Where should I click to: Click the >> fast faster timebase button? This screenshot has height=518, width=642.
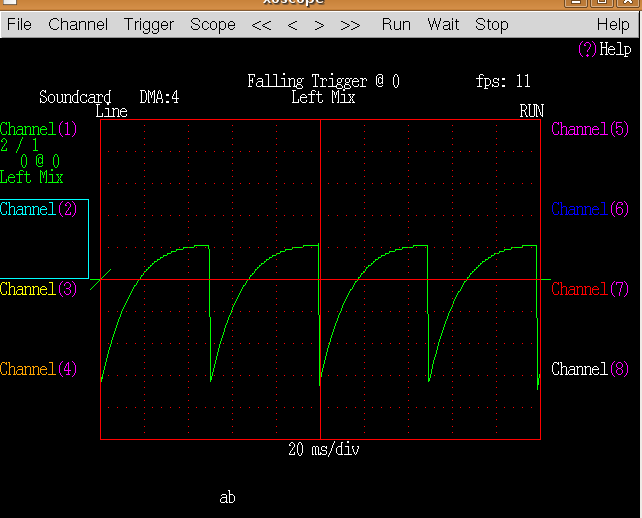point(351,24)
